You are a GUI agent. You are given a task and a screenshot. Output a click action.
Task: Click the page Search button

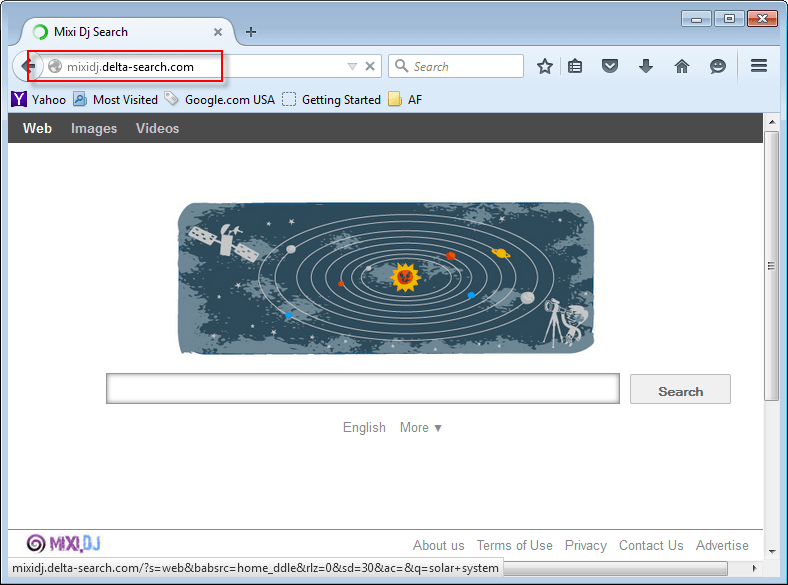coord(680,389)
